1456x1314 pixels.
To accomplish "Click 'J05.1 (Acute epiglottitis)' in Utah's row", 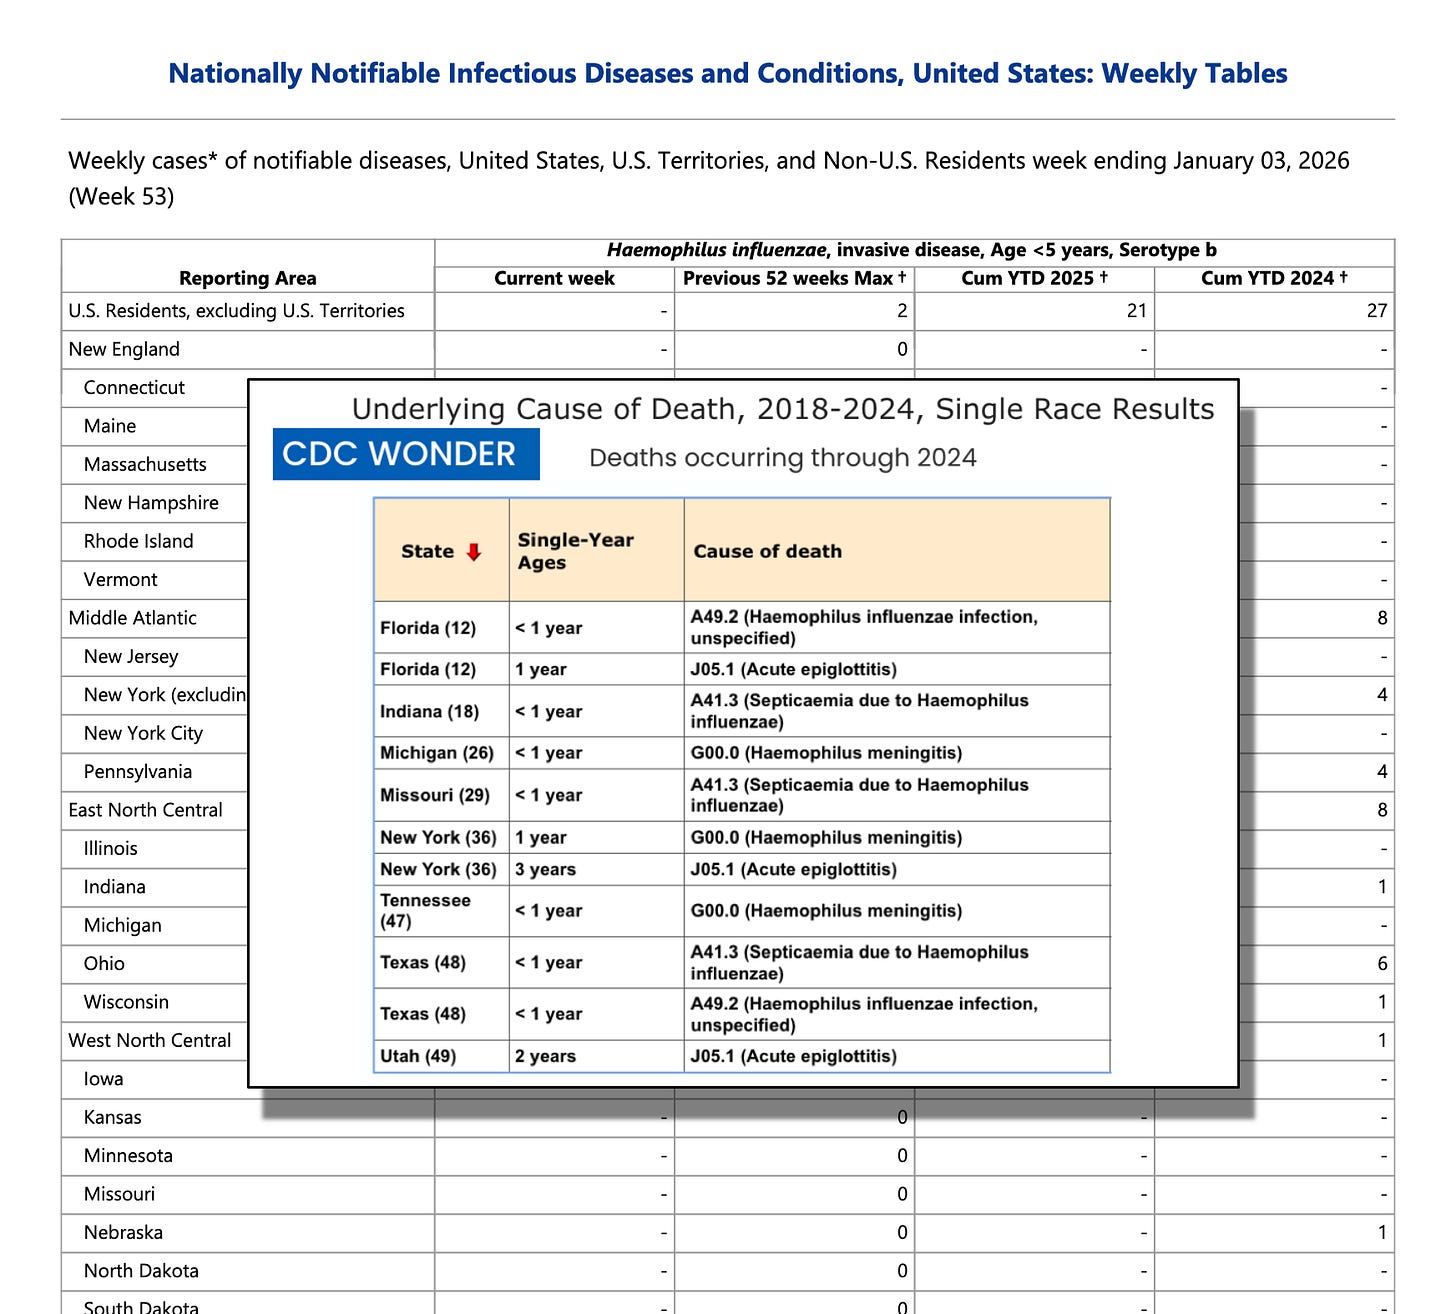I will click(x=793, y=1056).
